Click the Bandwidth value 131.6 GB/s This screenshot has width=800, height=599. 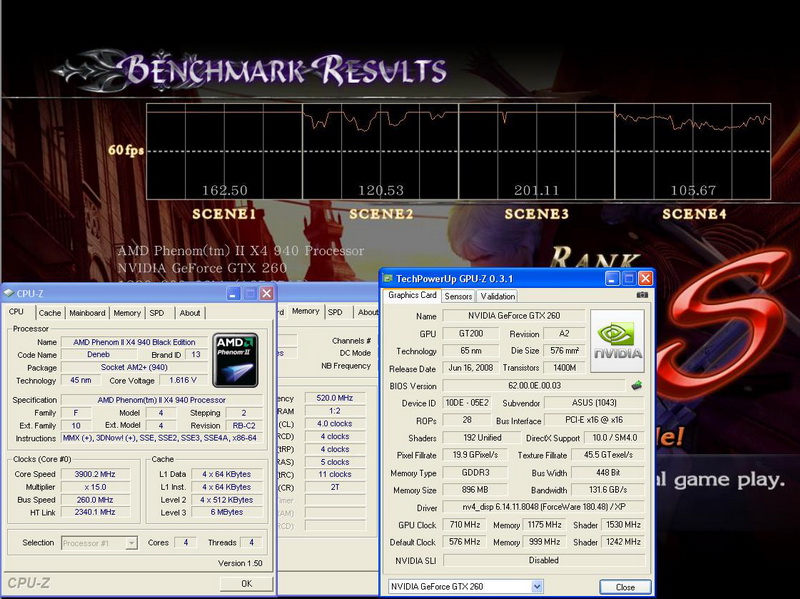[608, 490]
